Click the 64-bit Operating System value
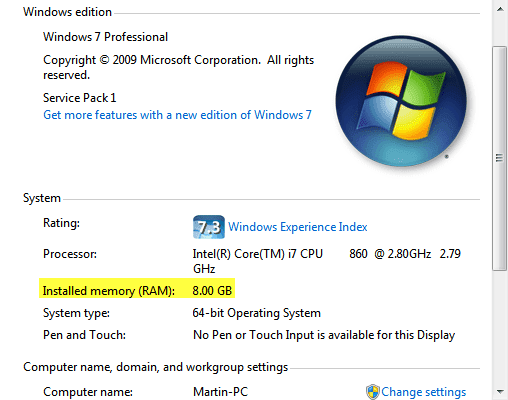The image size is (508, 400). point(257,313)
